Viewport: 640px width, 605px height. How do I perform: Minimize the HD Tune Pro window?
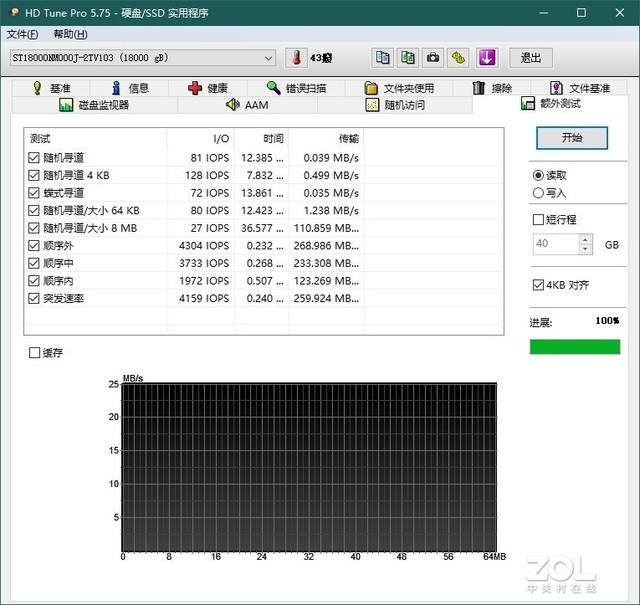[x=543, y=13]
